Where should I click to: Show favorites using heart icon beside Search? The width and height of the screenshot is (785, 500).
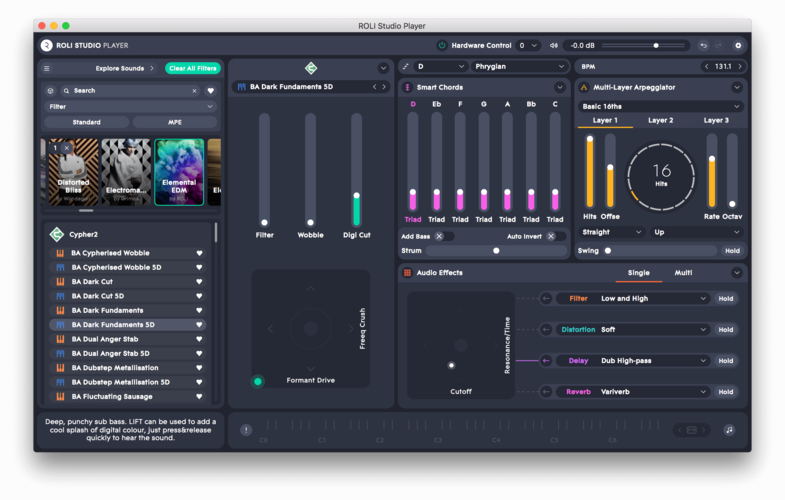click(x=210, y=91)
